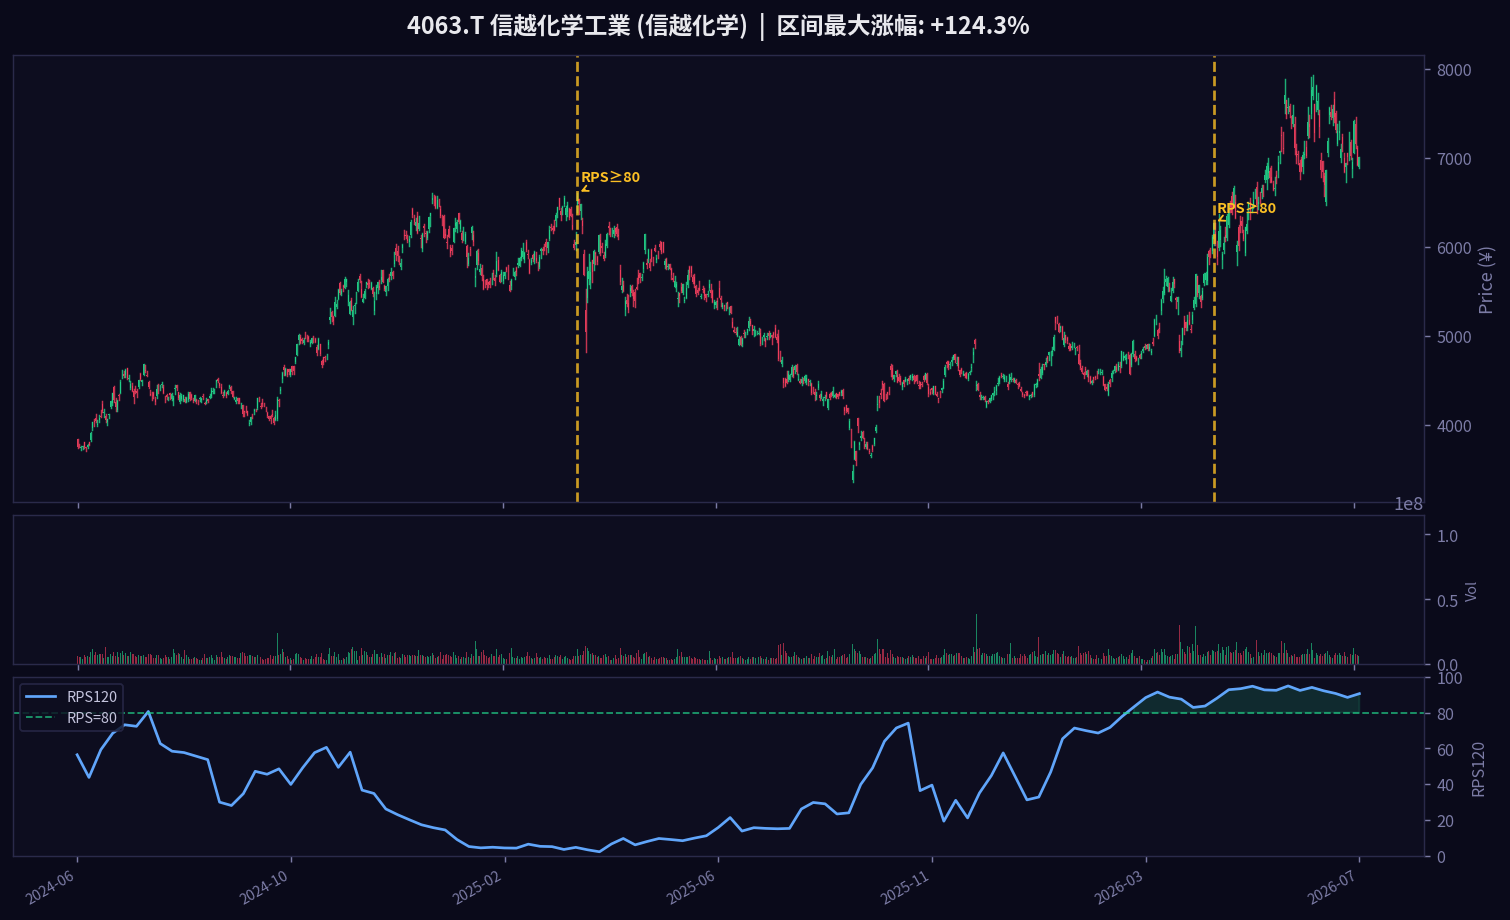The width and height of the screenshot is (1510, 920).
Task: Click the Price (¥) axis label
Action: pos(1486,280)
